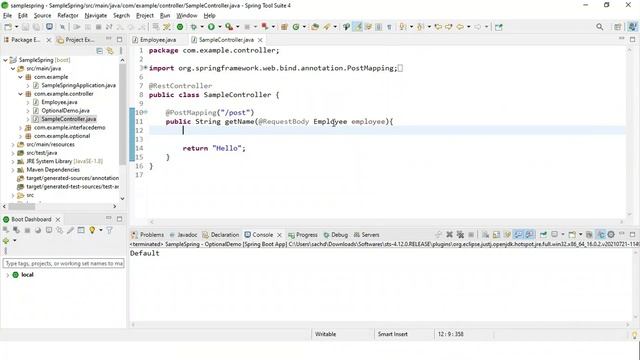Click the editor horizontal scrollbar

click(x=387, y=222)
